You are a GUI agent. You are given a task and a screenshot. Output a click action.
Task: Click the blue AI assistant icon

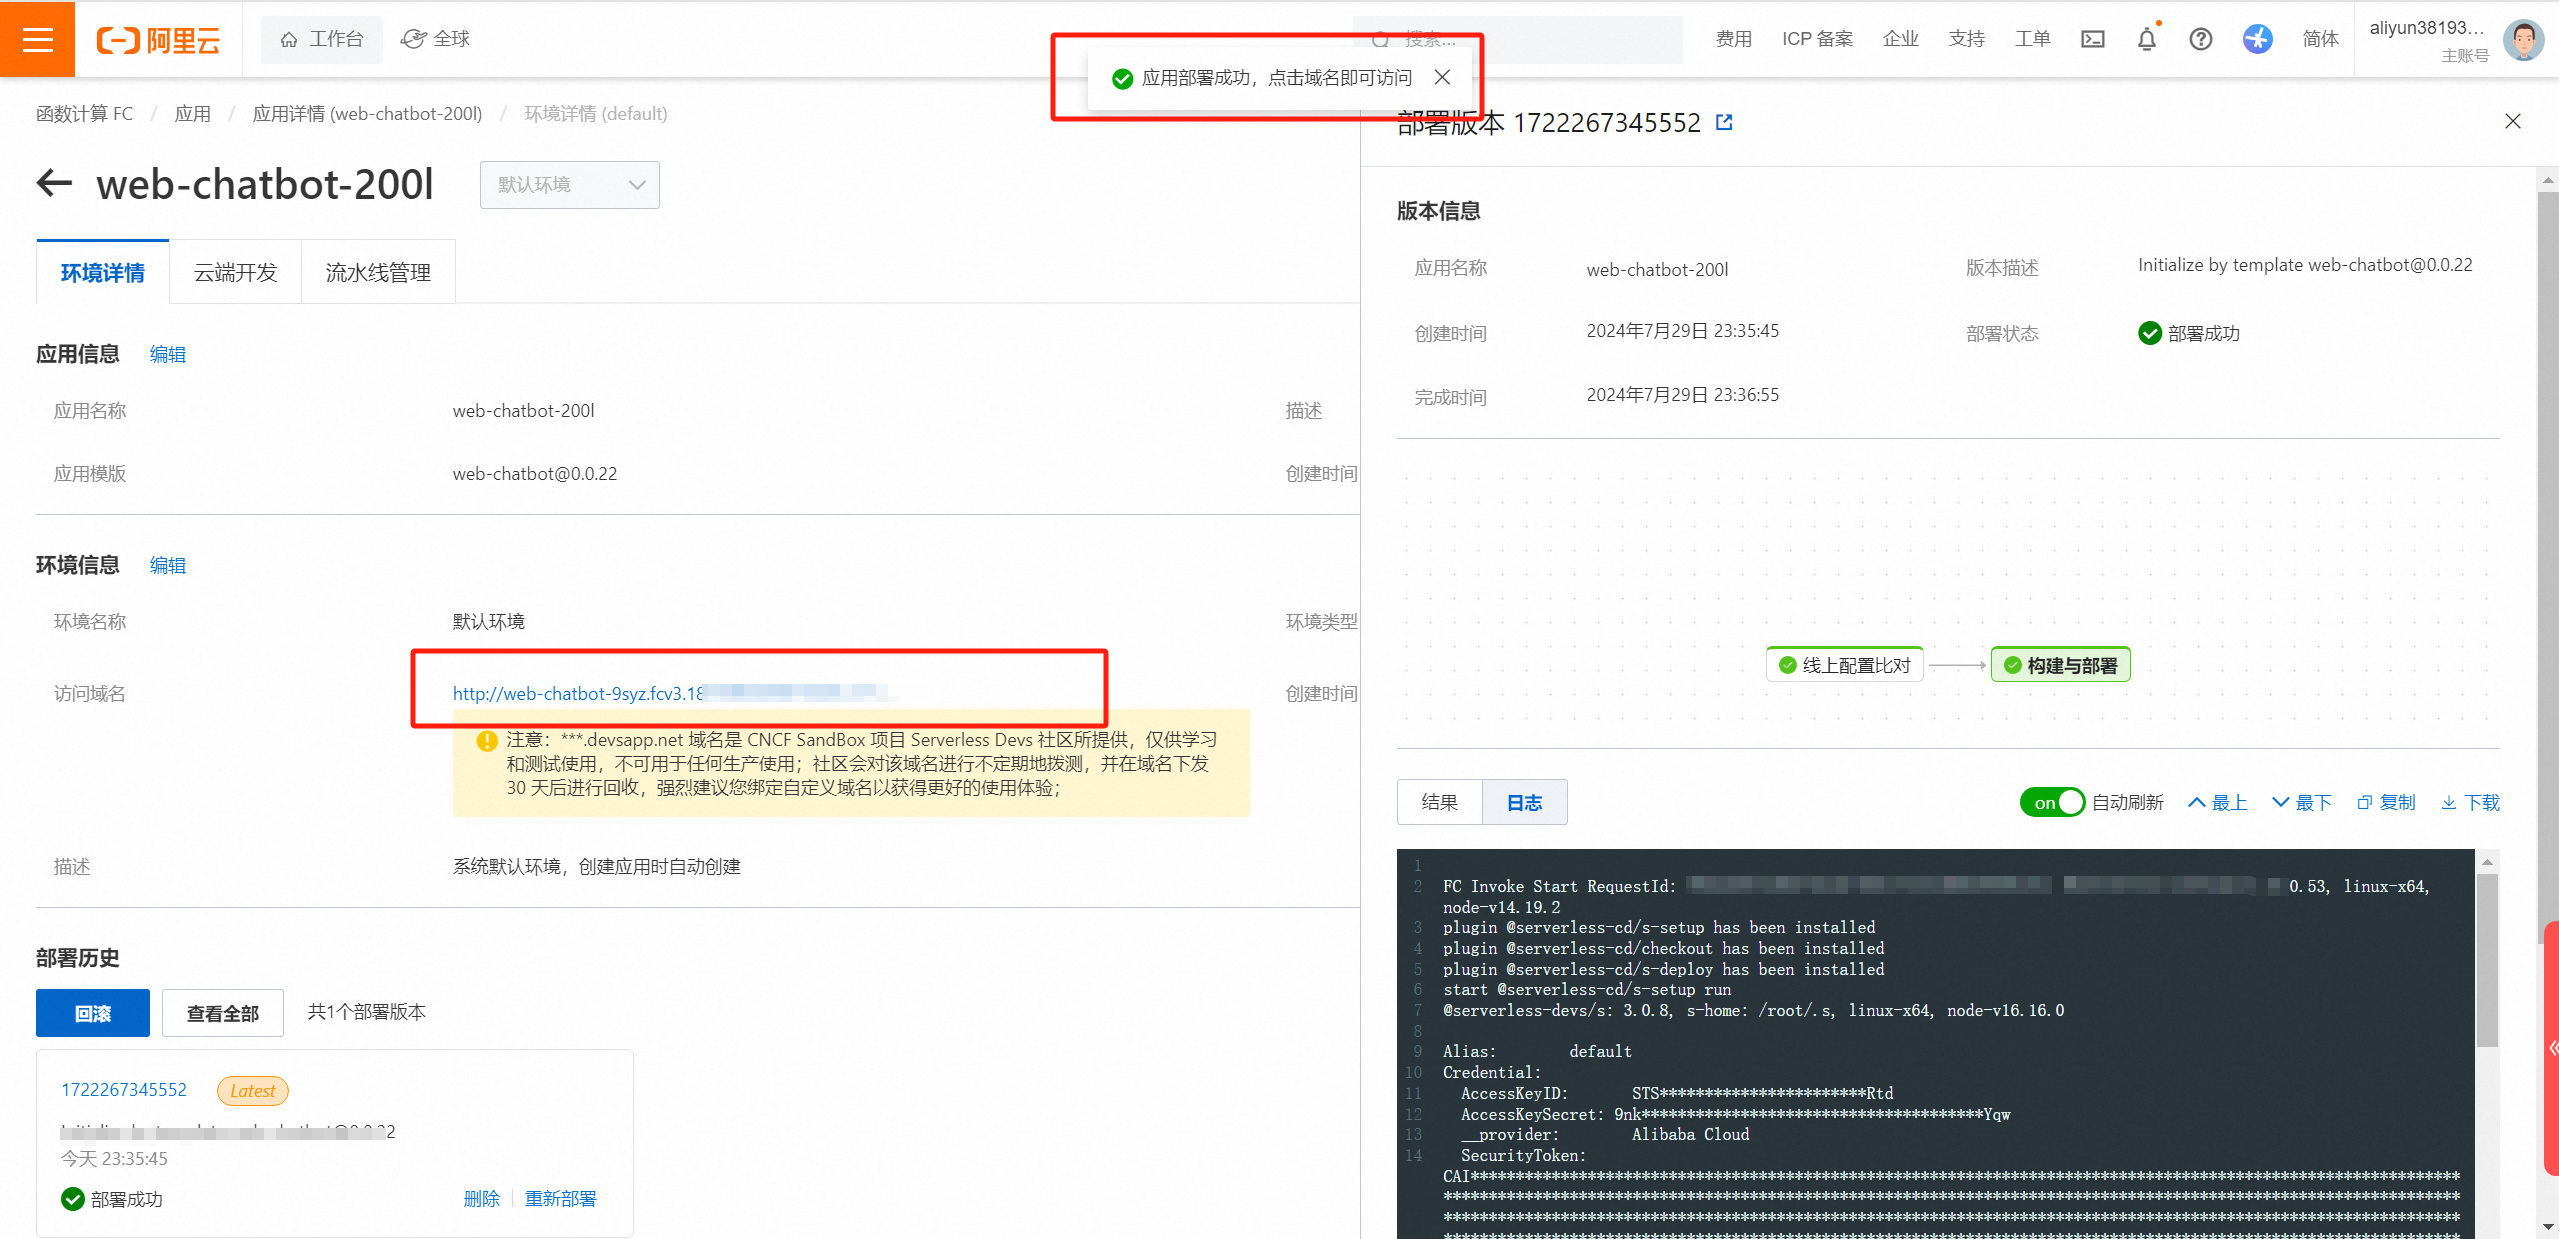pos(2257,39)
